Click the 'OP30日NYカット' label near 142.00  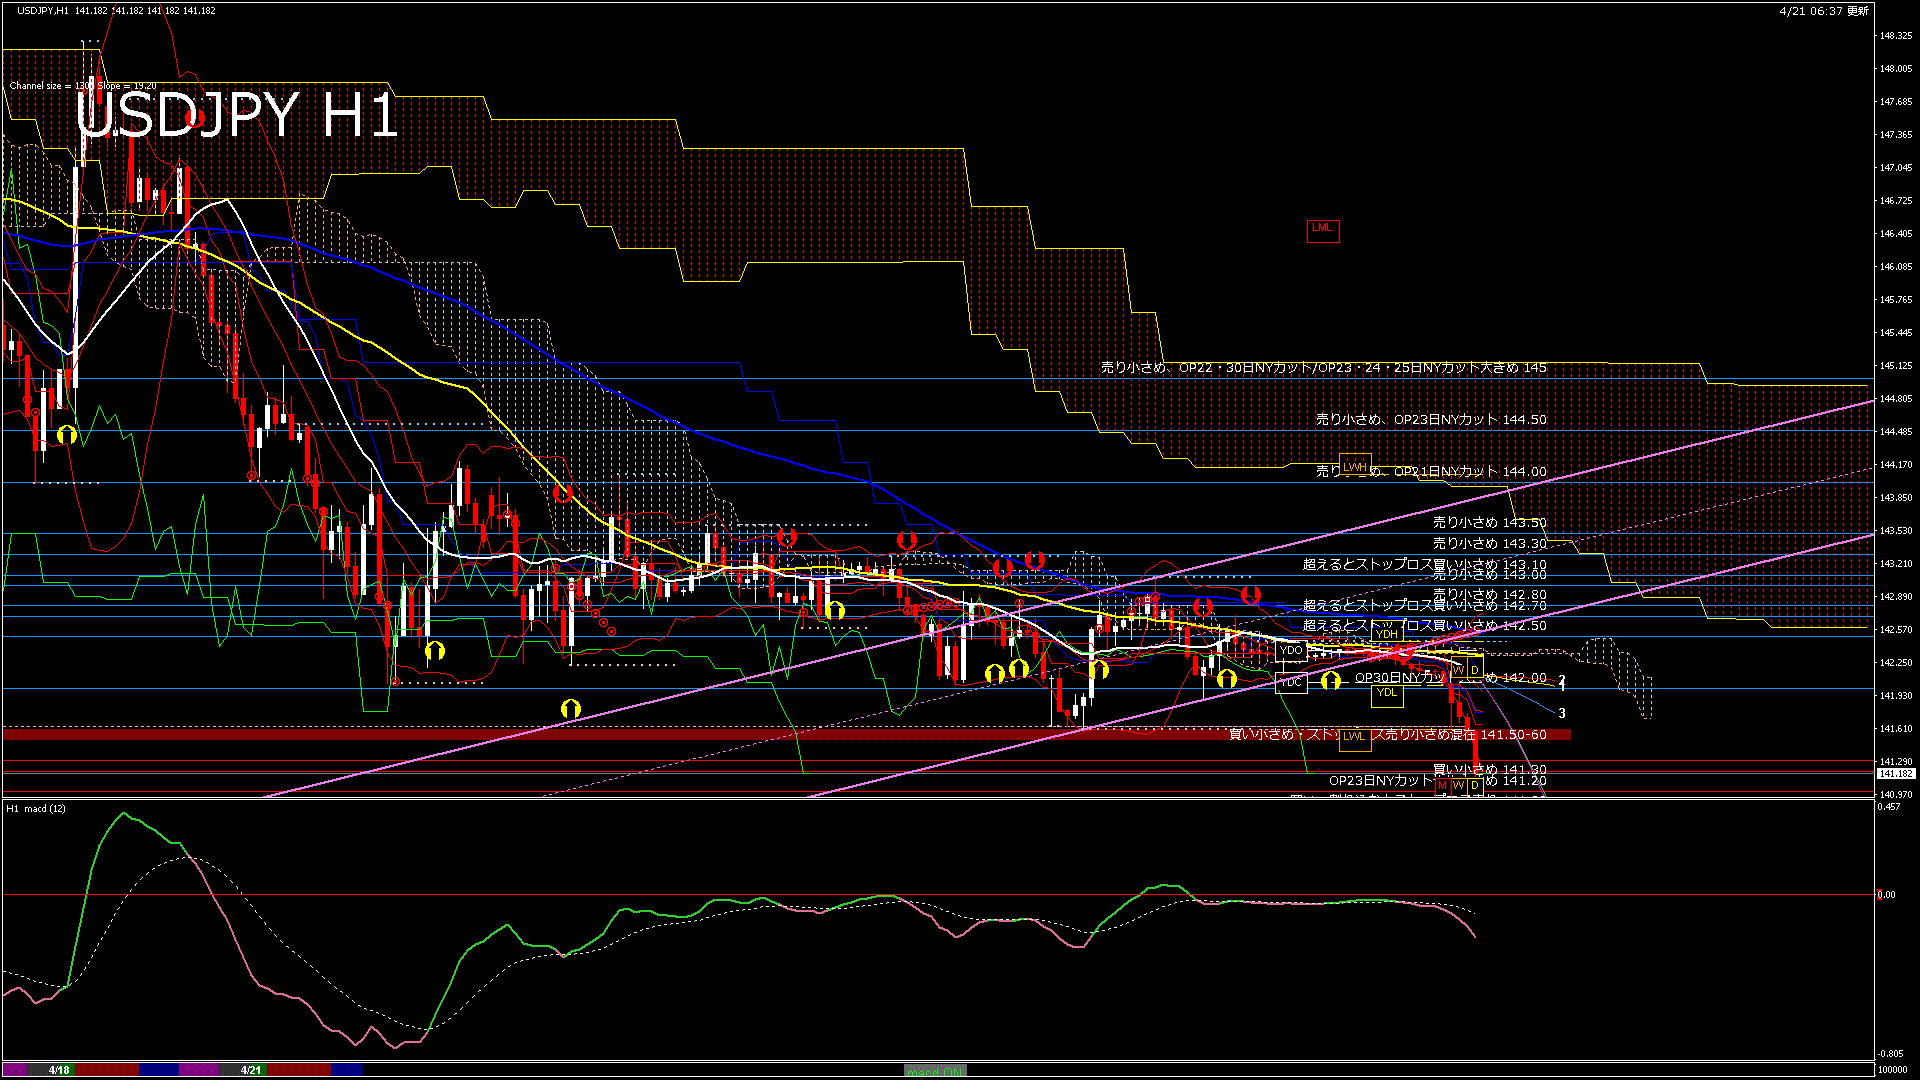[1399, 678]
